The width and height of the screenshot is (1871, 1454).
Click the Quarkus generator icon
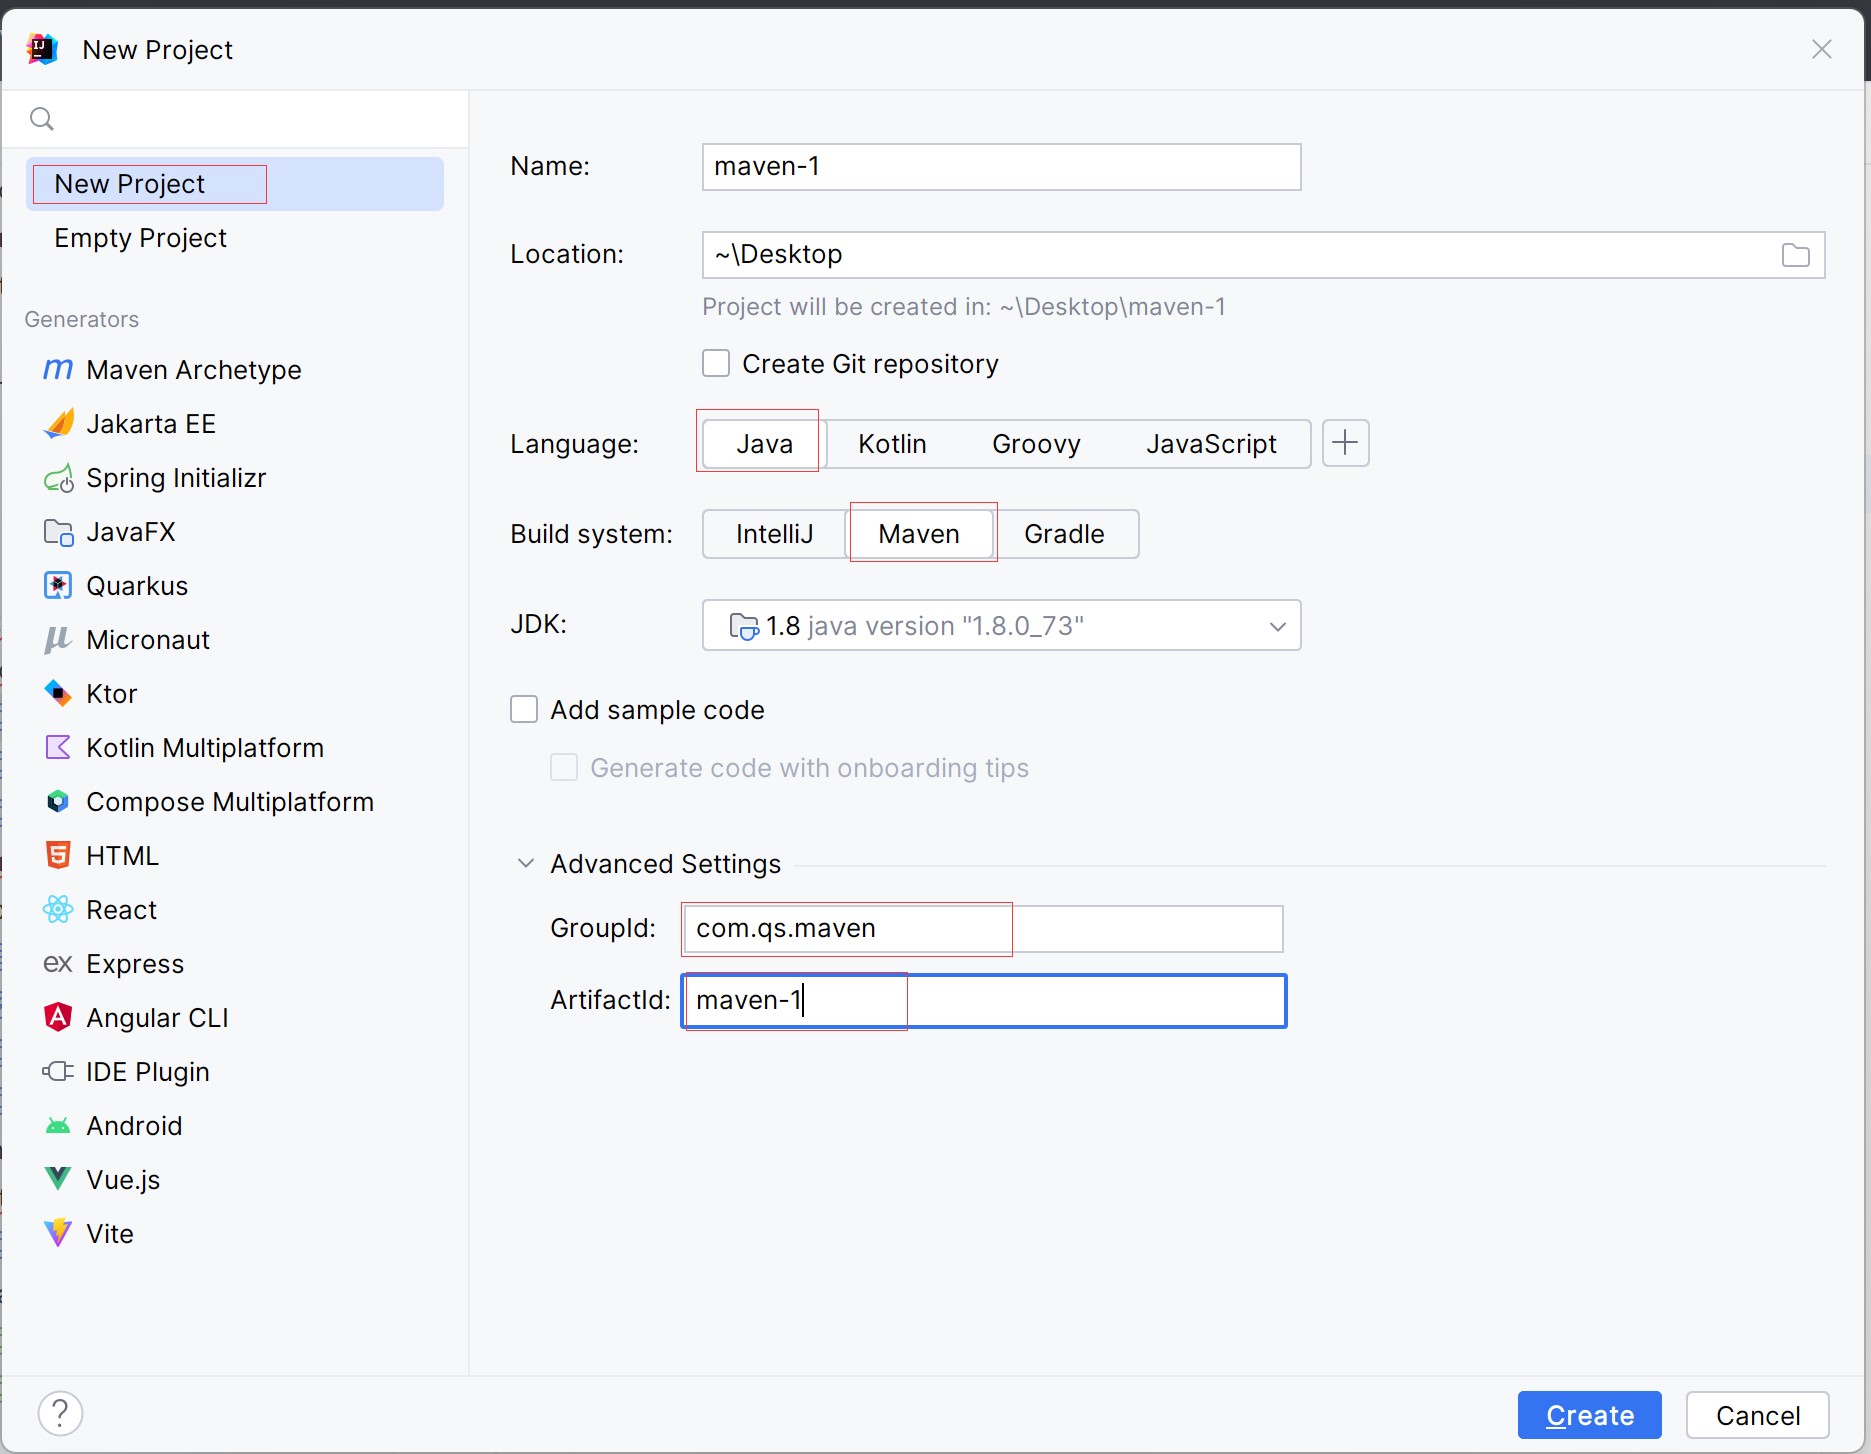[x=58, y=586]
